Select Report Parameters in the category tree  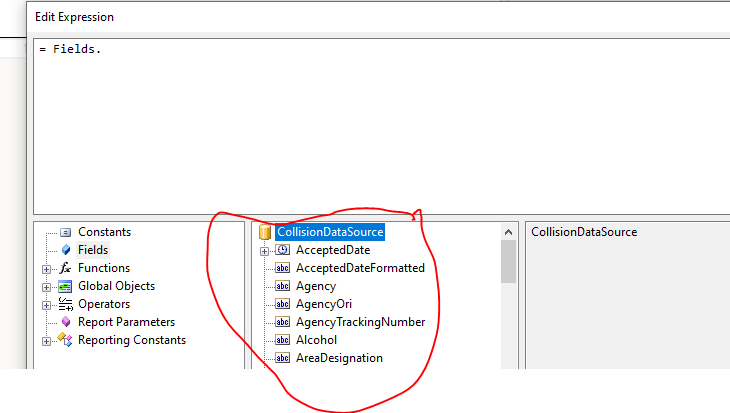(126, 322)
